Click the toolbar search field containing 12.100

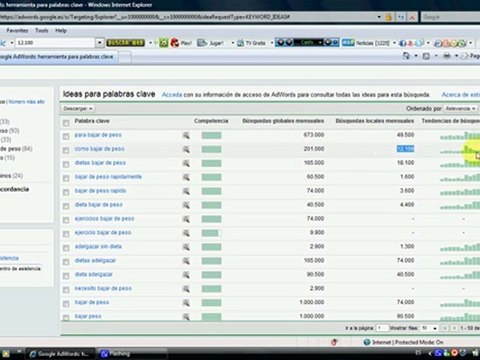point(56,43)
